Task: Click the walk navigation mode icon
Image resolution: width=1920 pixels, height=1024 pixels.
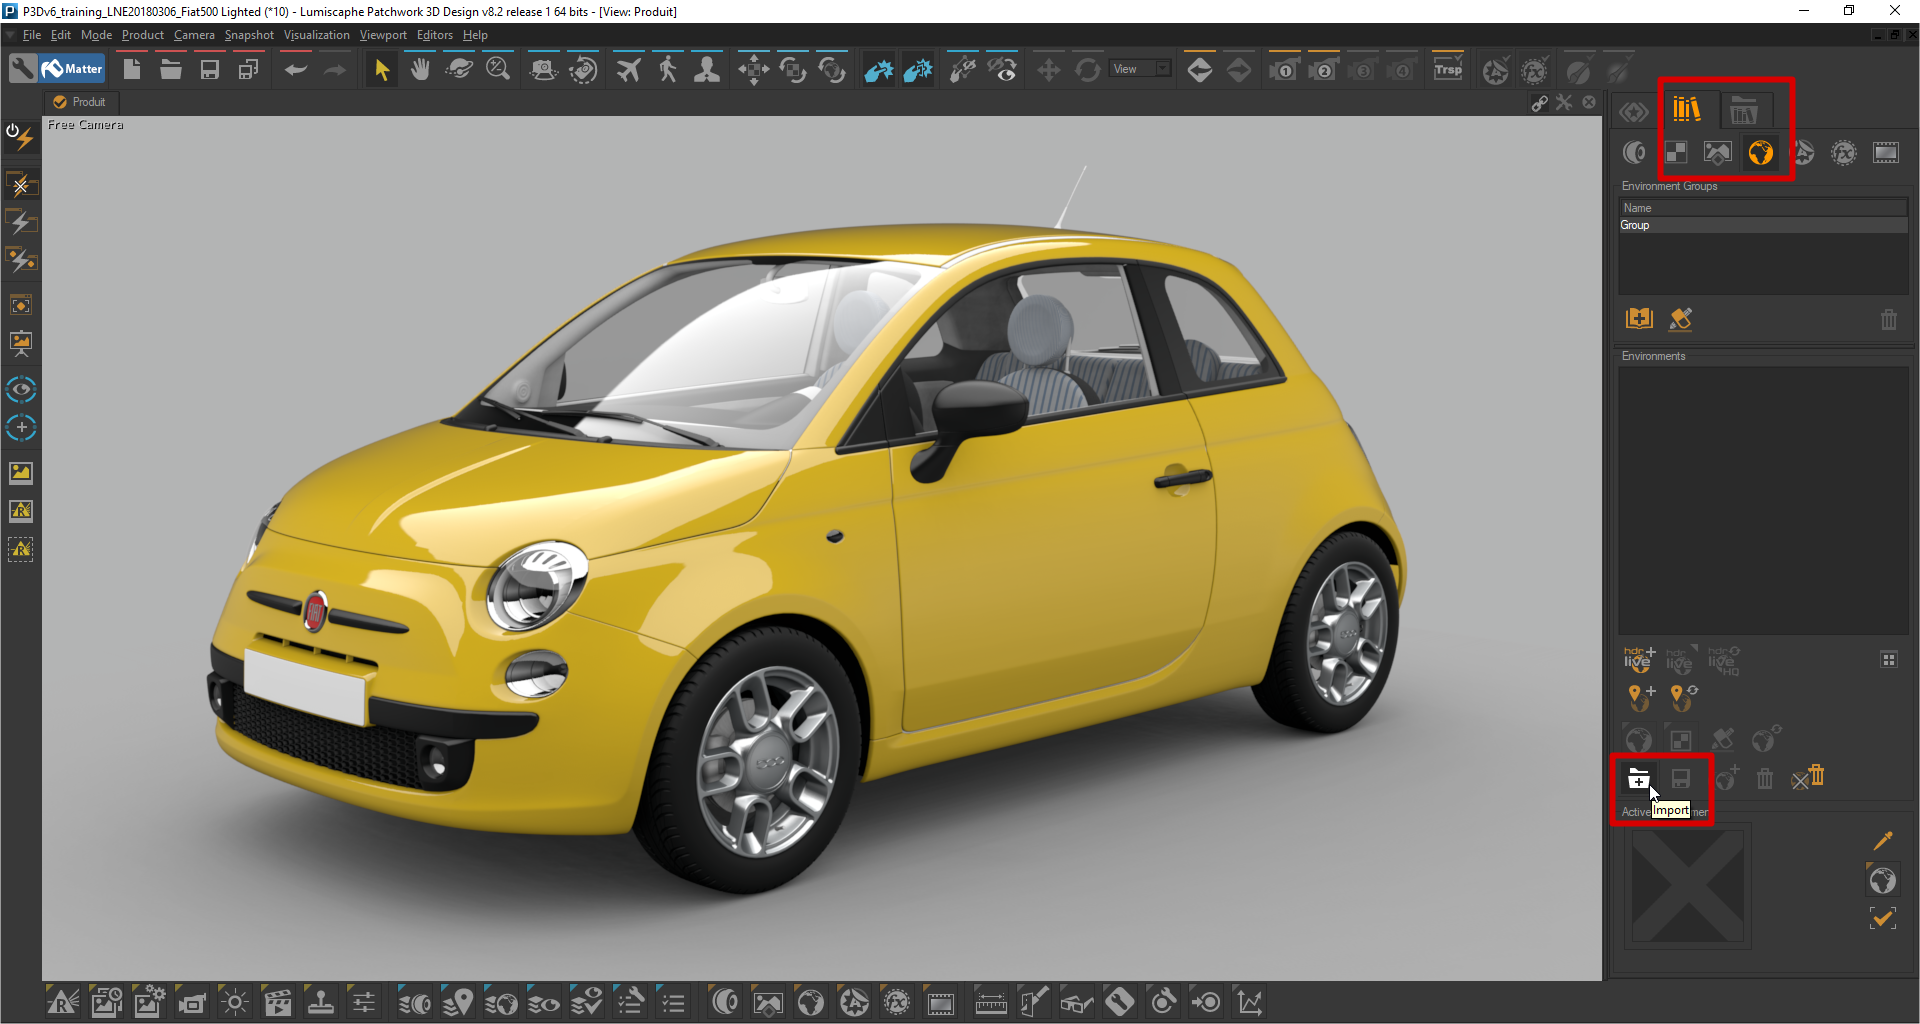Action: pos(668,70)
